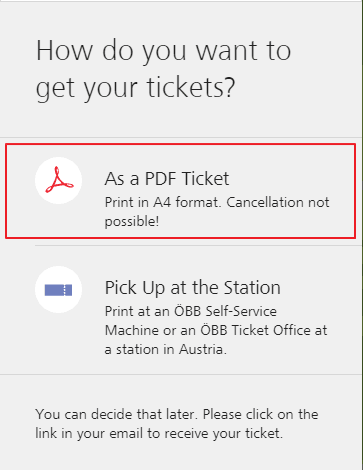The image size is (363, 470).
Task: Choose 'Pick Up at the Station' title
Action: [192, 287]
